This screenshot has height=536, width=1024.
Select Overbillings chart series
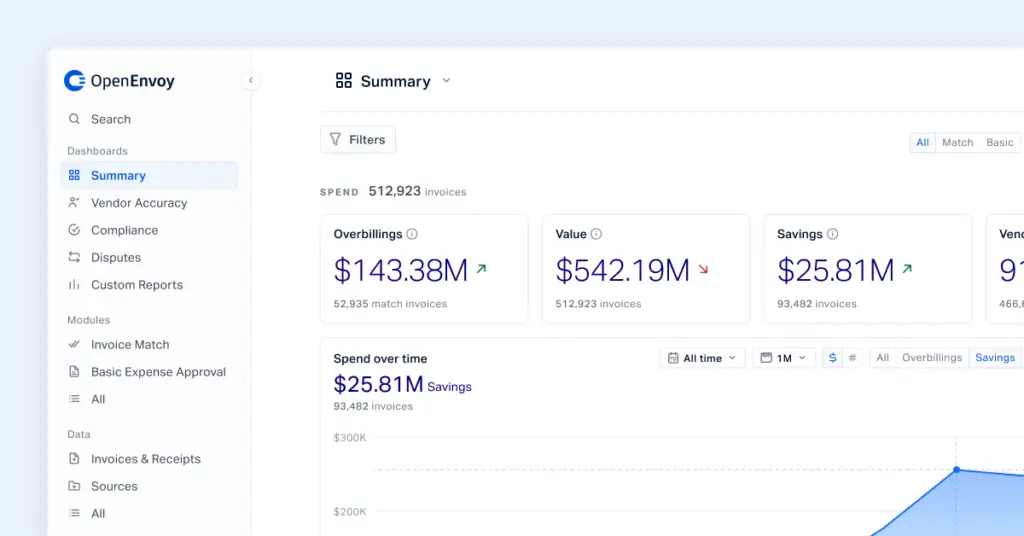click(932, 358)
